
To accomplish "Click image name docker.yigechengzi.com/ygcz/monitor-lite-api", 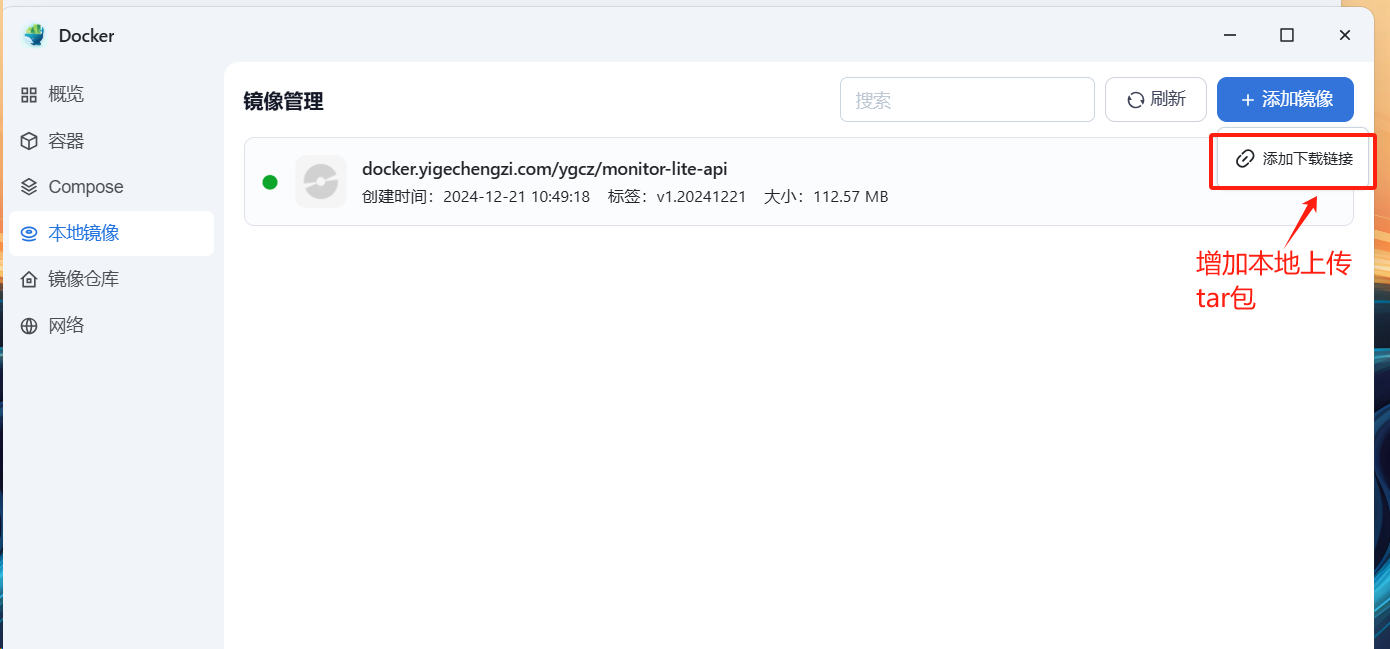I will coord(545,169).
